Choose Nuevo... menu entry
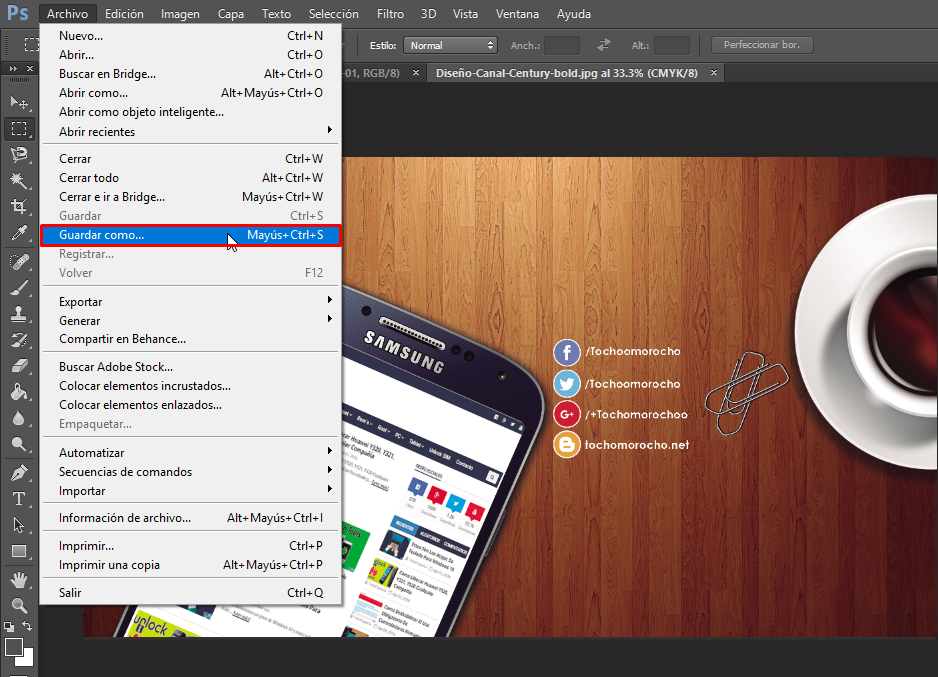 (190, 36)
